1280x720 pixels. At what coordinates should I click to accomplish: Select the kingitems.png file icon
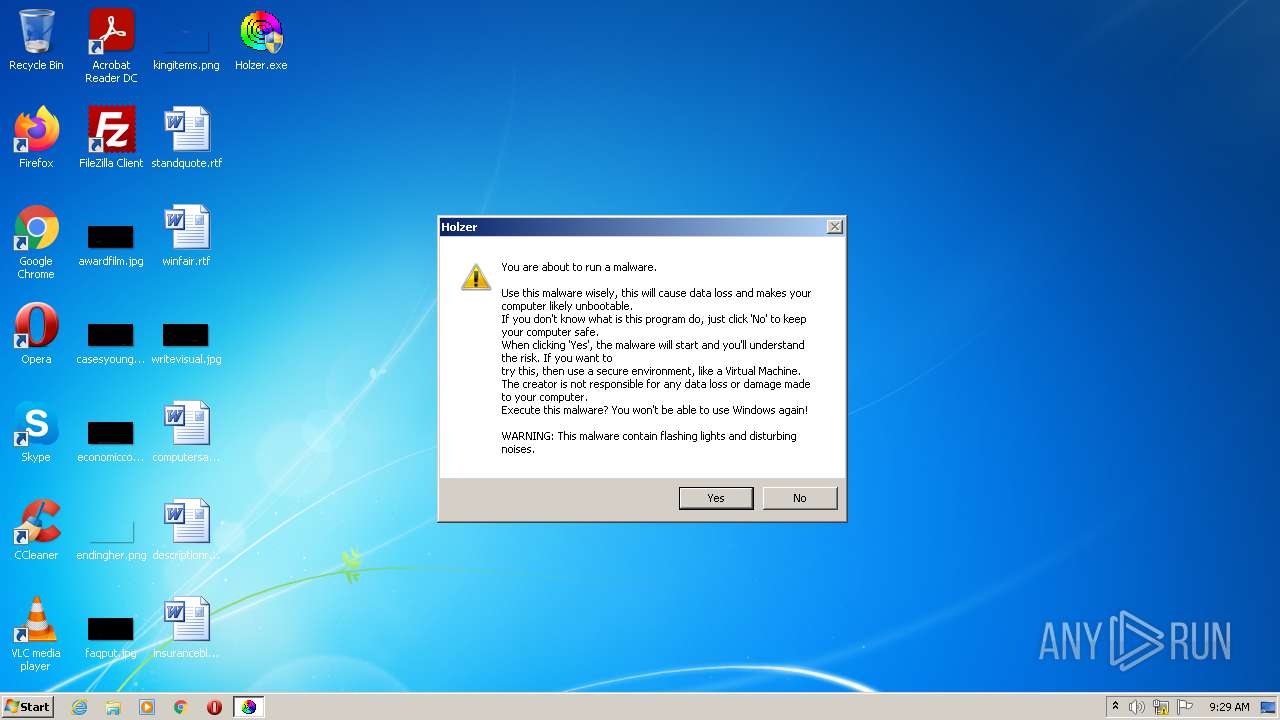(x=186, y=40)
